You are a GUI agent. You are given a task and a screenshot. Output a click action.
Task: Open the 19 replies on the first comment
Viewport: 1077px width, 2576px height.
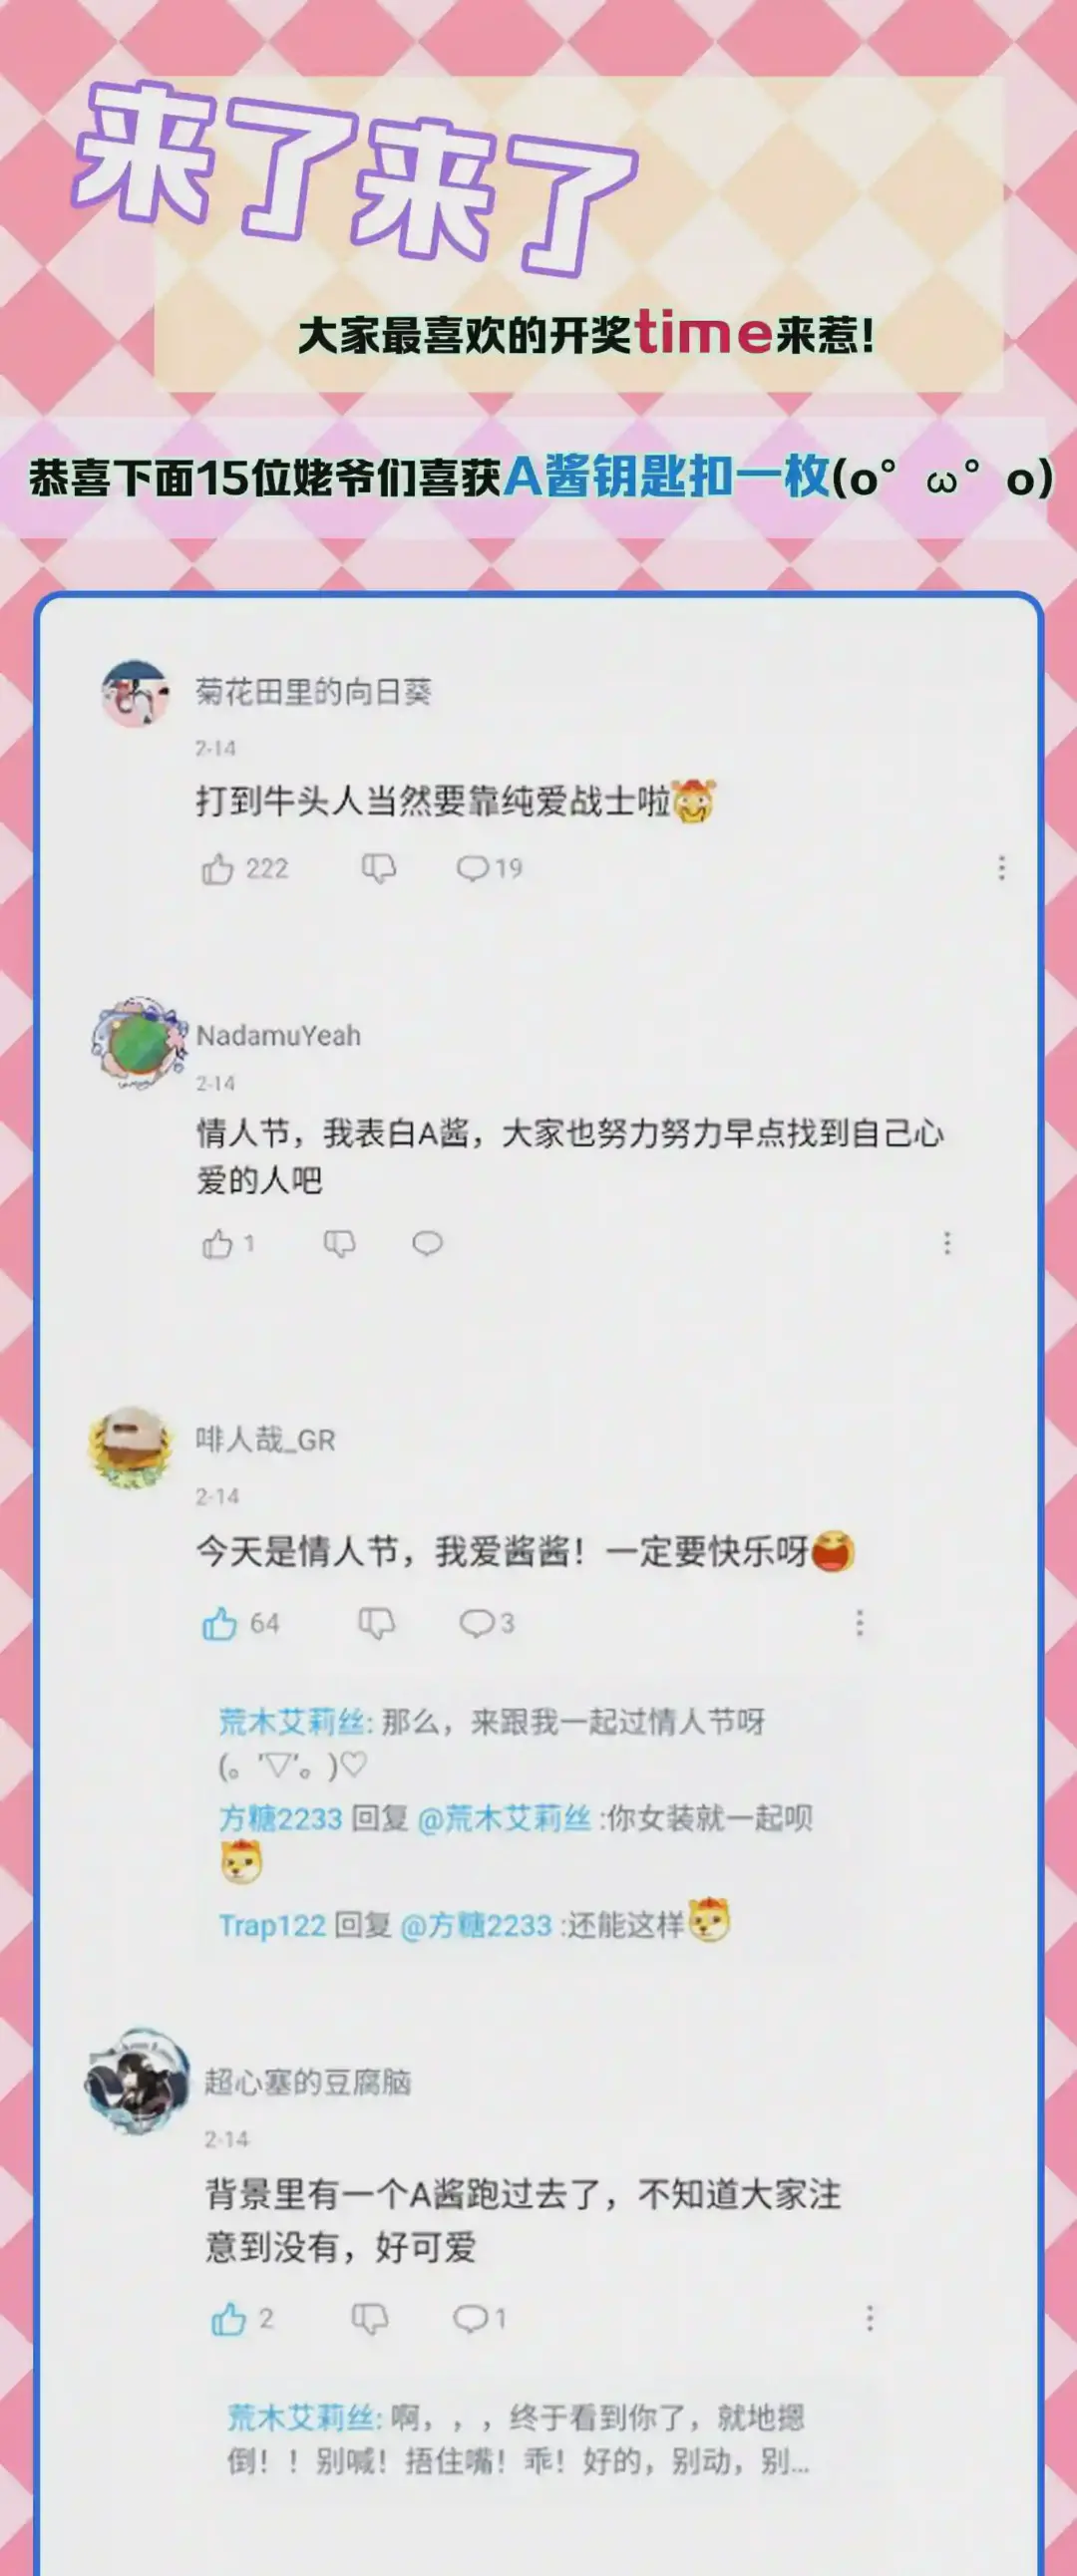pyautogui.click(x=489, y=868)
